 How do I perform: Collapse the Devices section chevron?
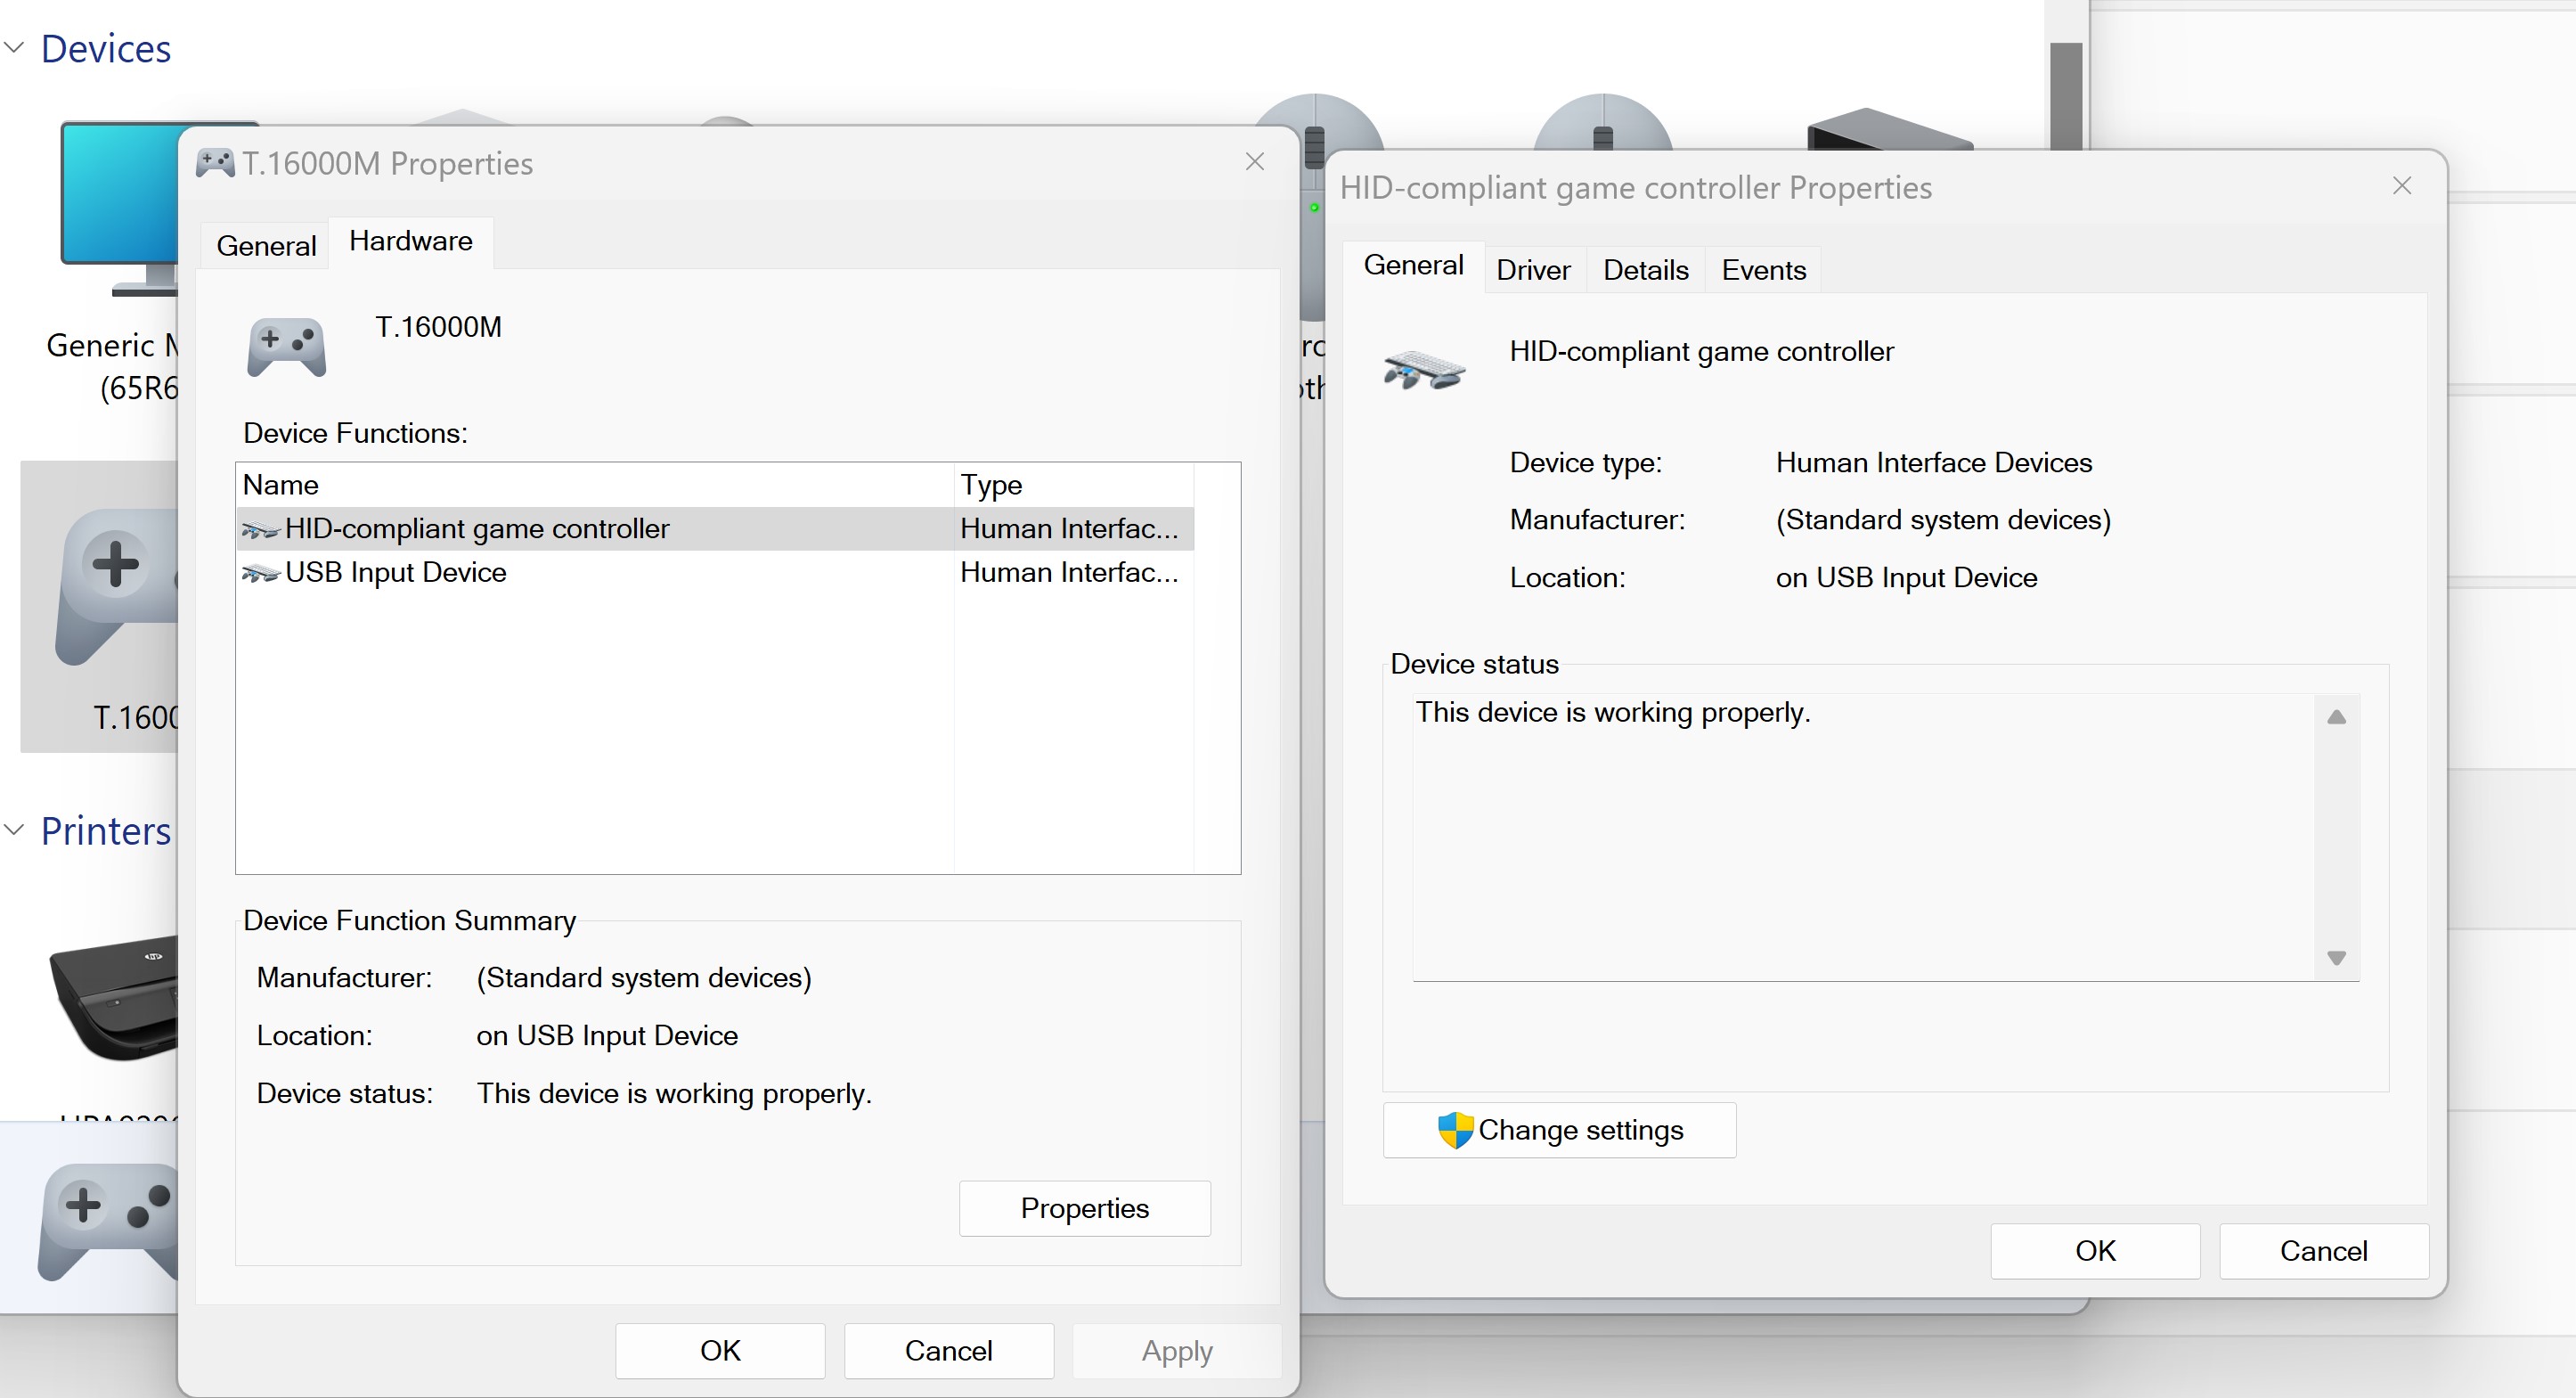[14, 47]
